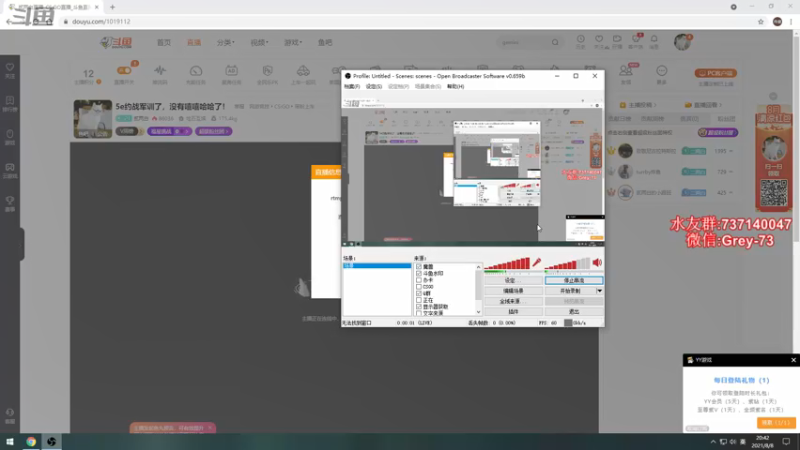The width and height of the screenshot is (800, 450).
Task: Expand the 游戏 dropdown in Douyu nav
Action: (x=293, y=42)
